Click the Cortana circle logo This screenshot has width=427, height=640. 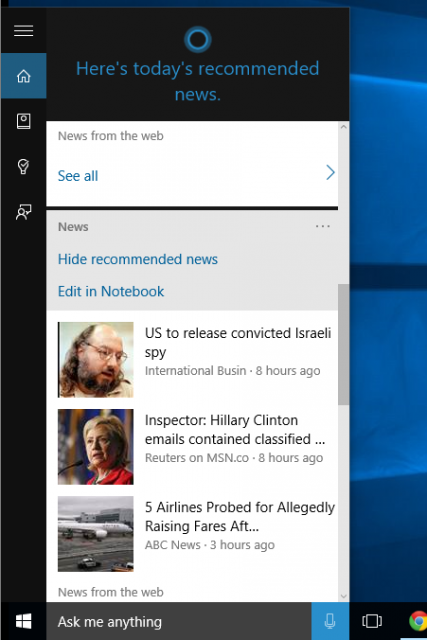(198, 39)
